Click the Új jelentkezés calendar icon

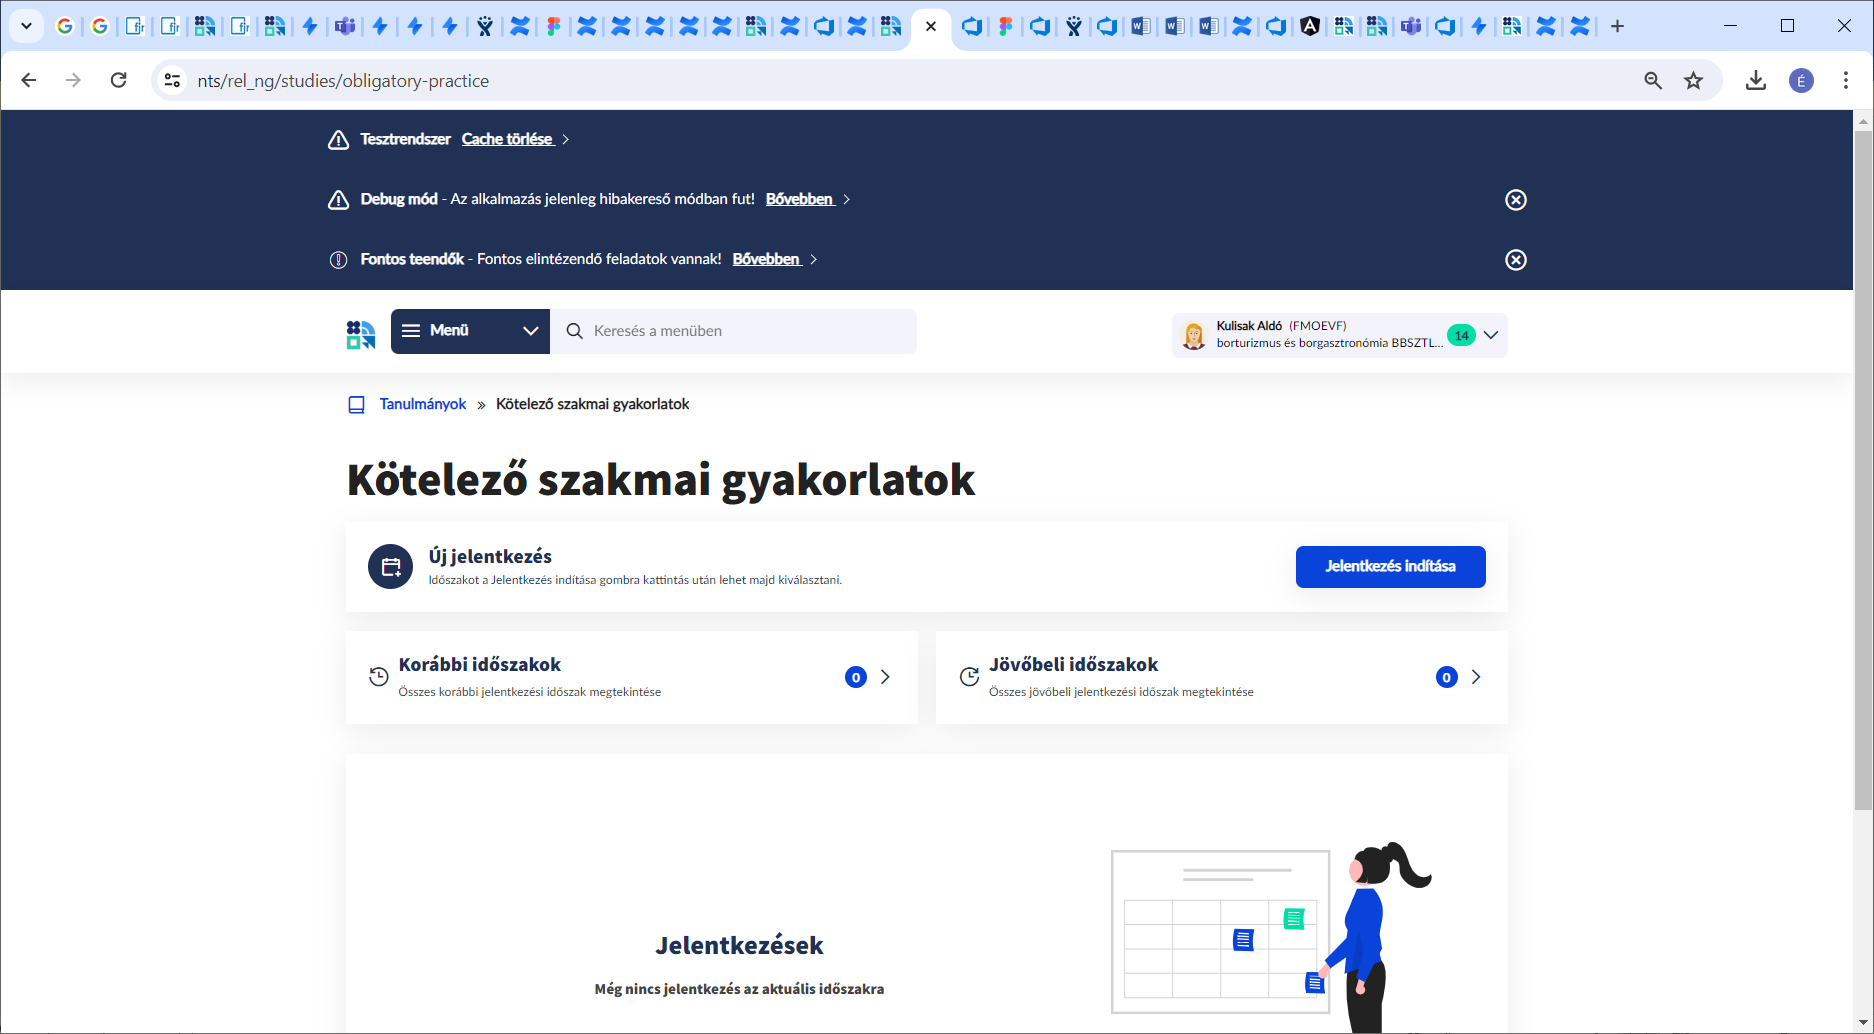coord(390,567)
